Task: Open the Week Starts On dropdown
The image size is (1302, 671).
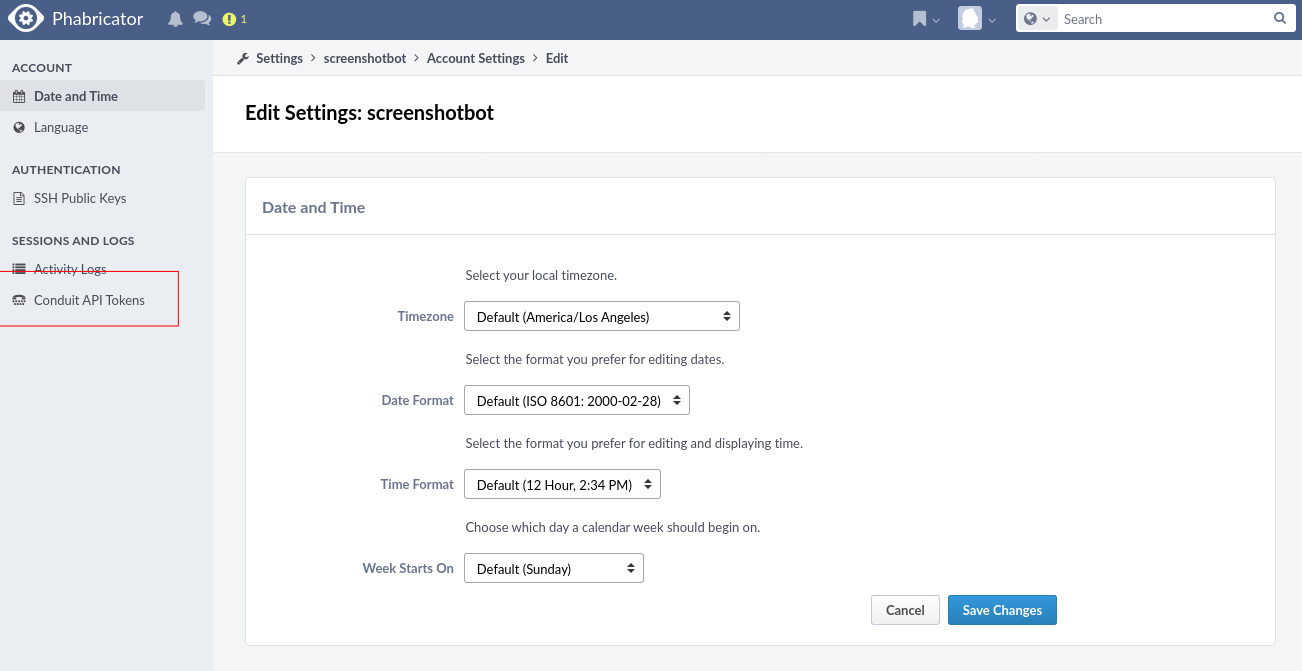Action: (x=553, y=569)
